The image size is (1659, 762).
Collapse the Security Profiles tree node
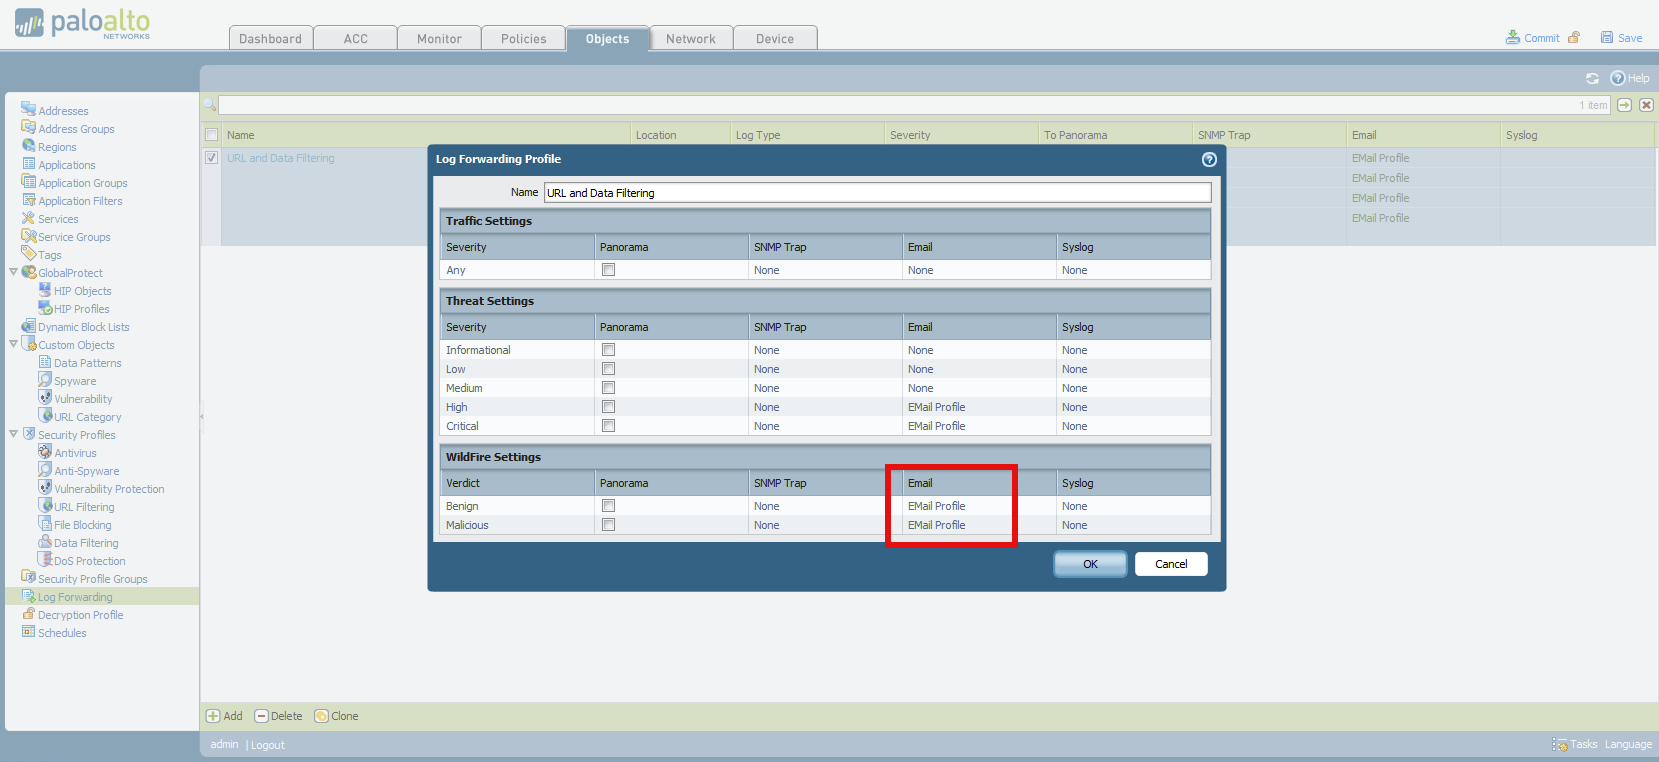[x=13, y=434]
